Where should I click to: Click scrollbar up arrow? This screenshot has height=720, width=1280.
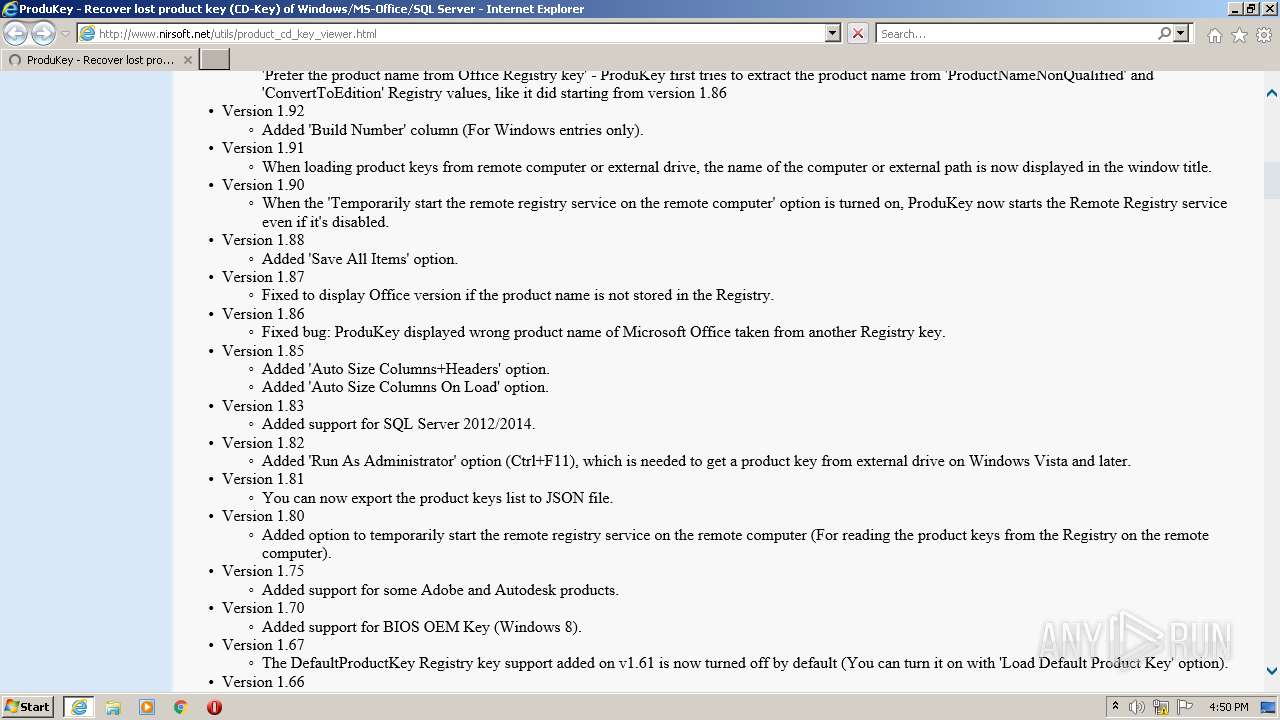pos(1271,93)
